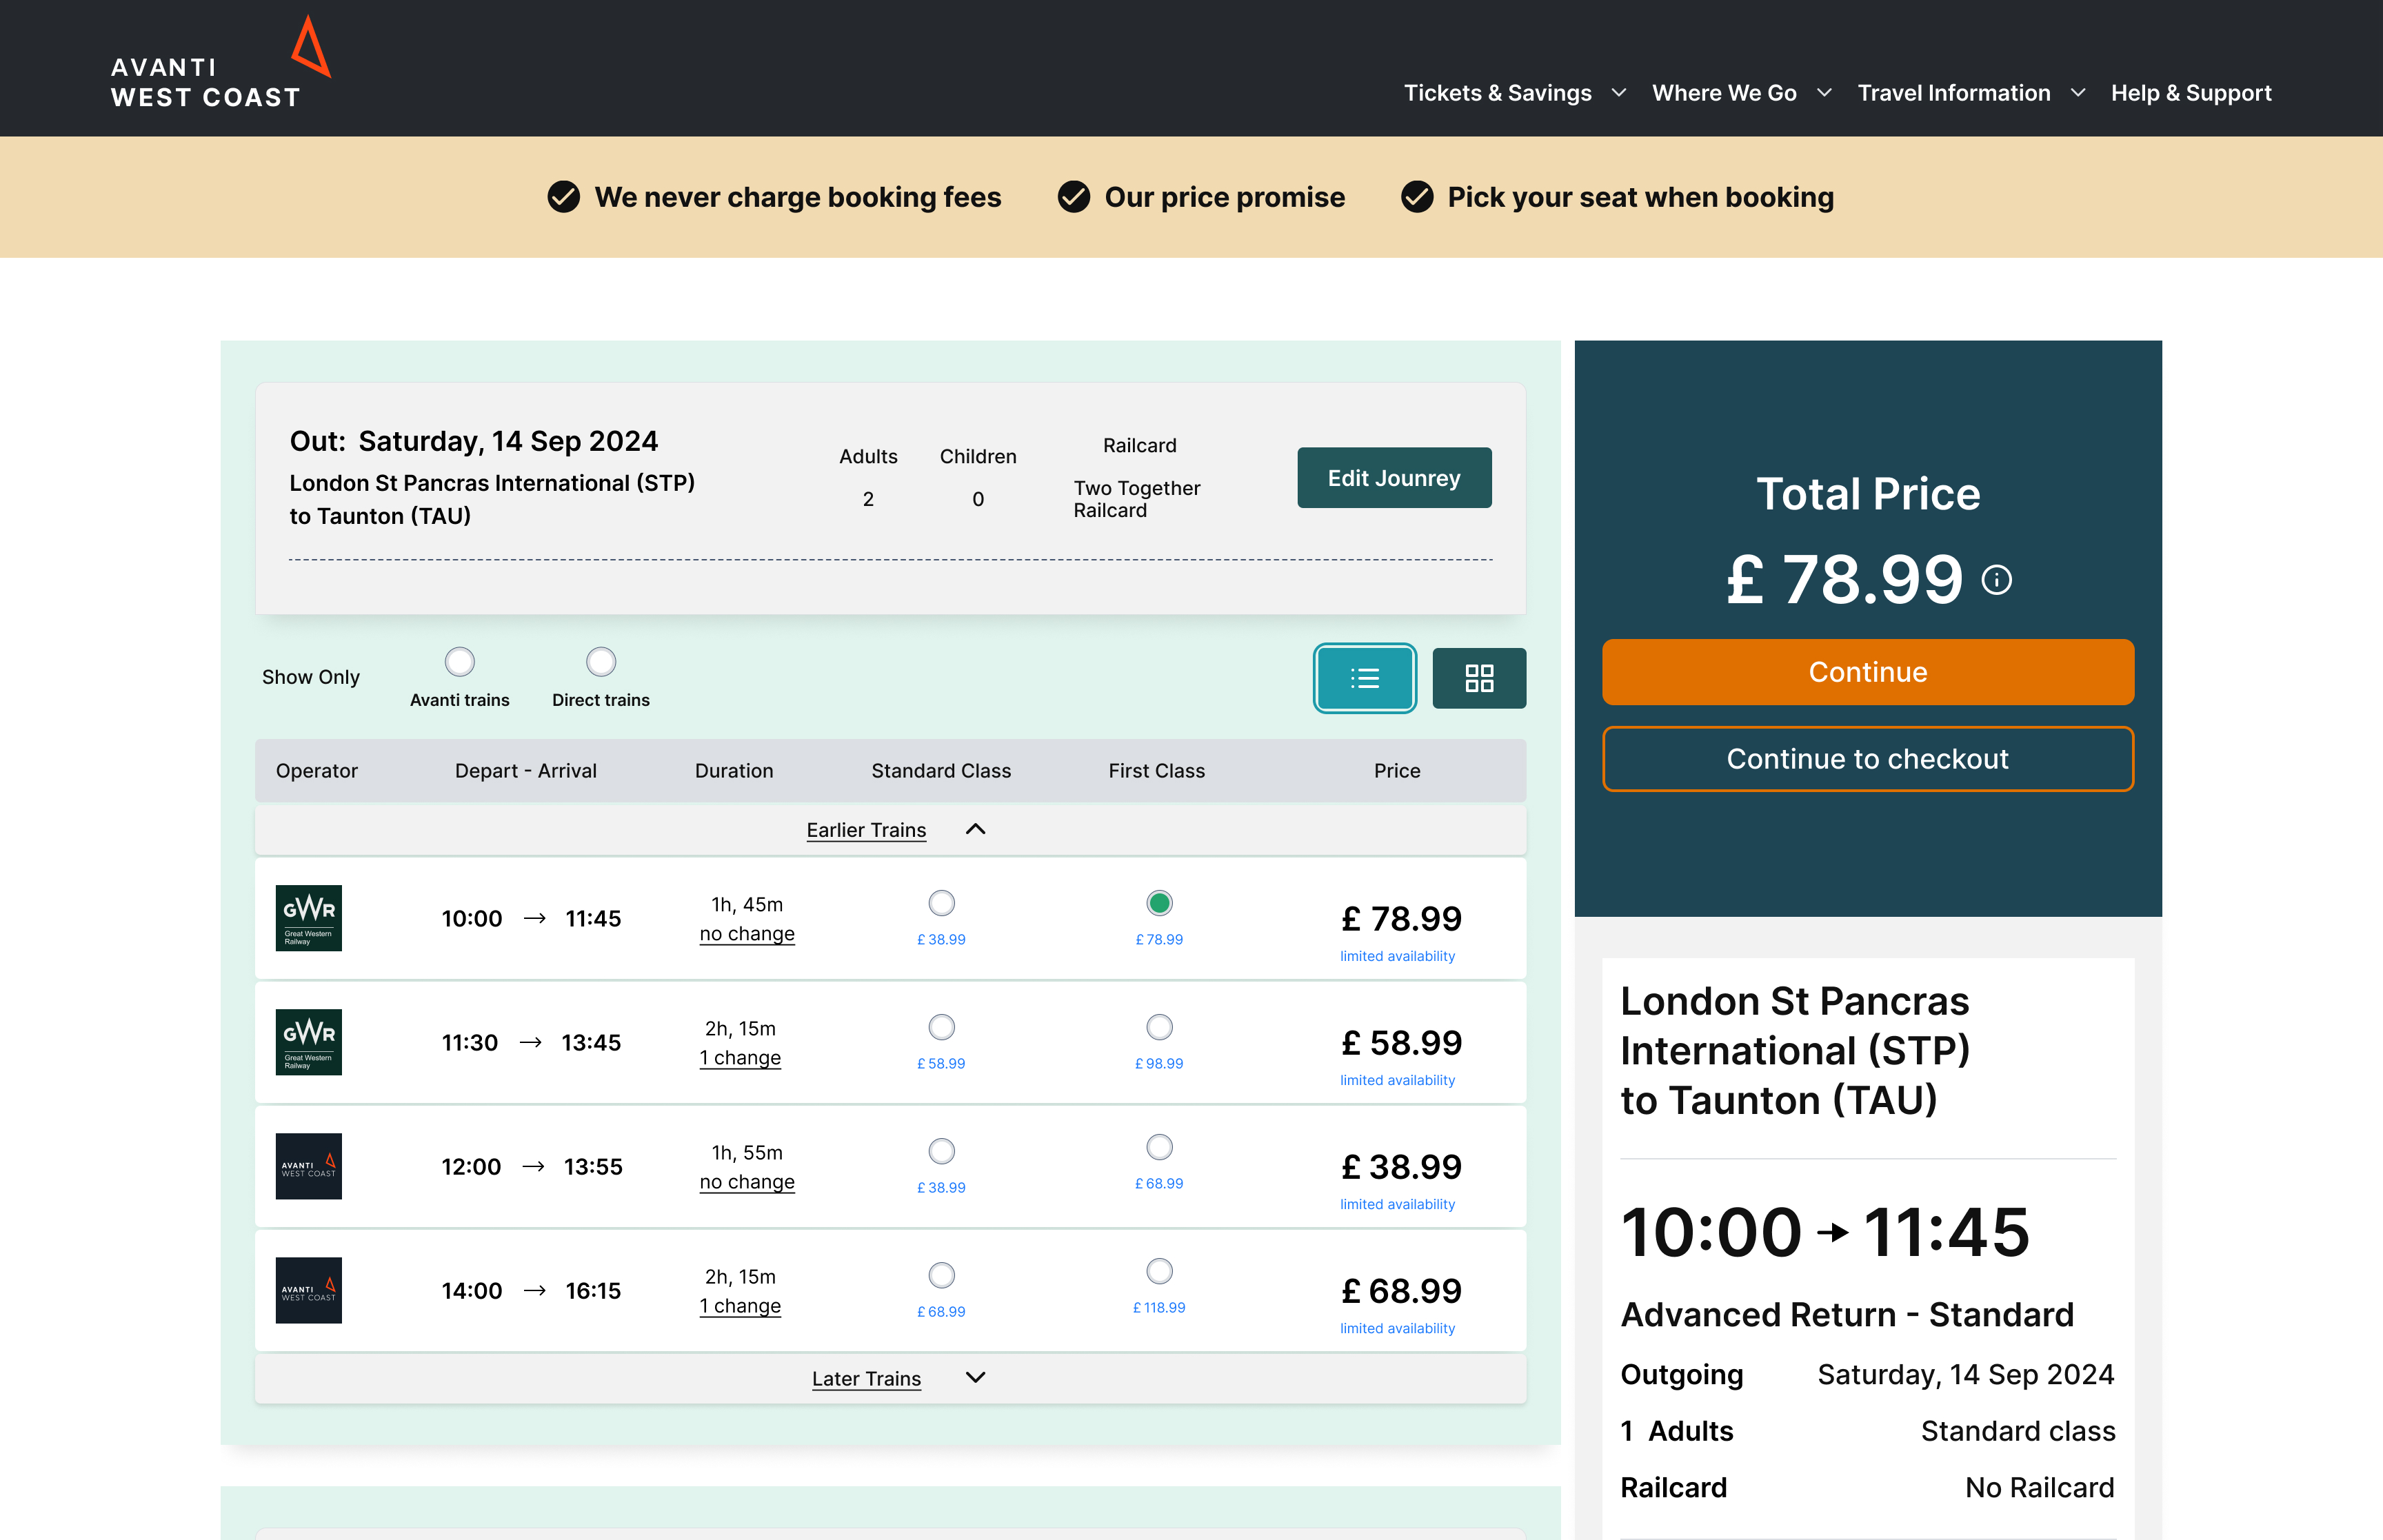Click the Edit Jounrey button
2383x1540 pixels.
pos(1394,478)
